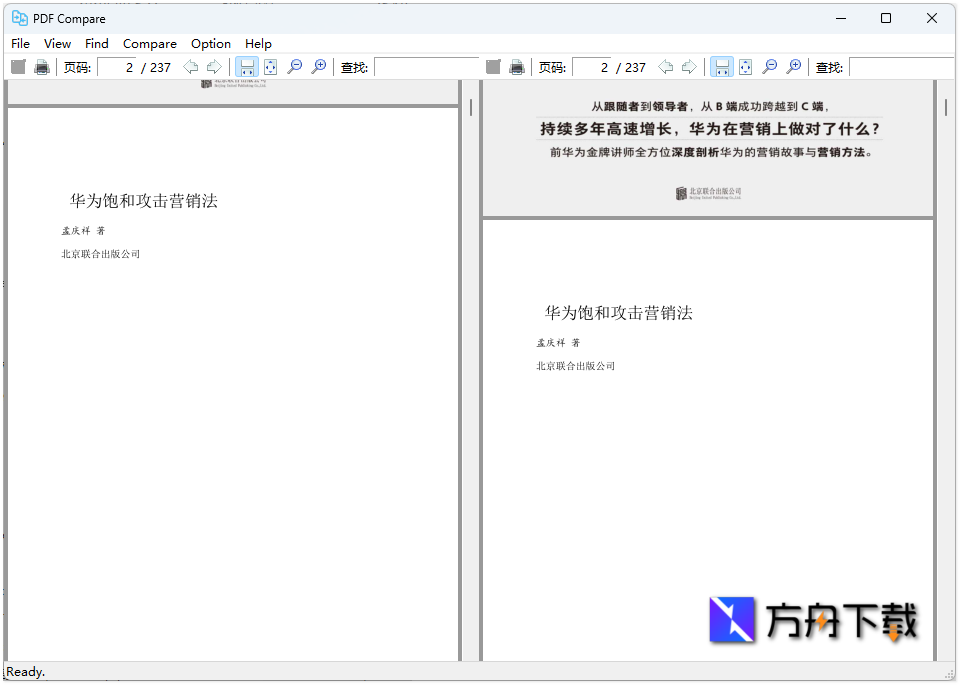
Task: Click the left pane vertical scrollbar thumb
Action: [x=471, y=108]
